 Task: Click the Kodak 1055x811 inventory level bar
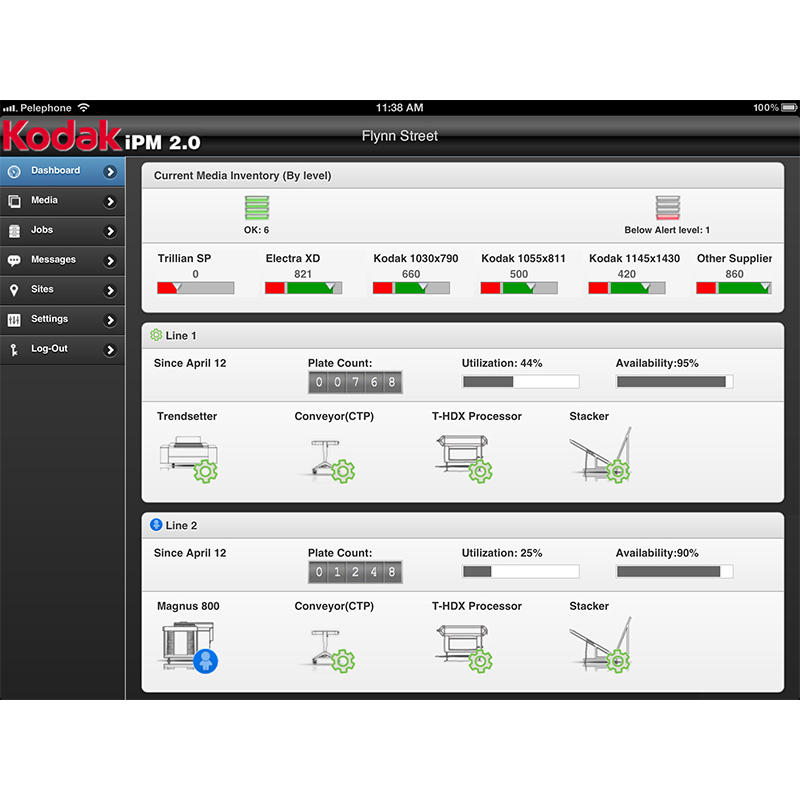pos(519,288)
